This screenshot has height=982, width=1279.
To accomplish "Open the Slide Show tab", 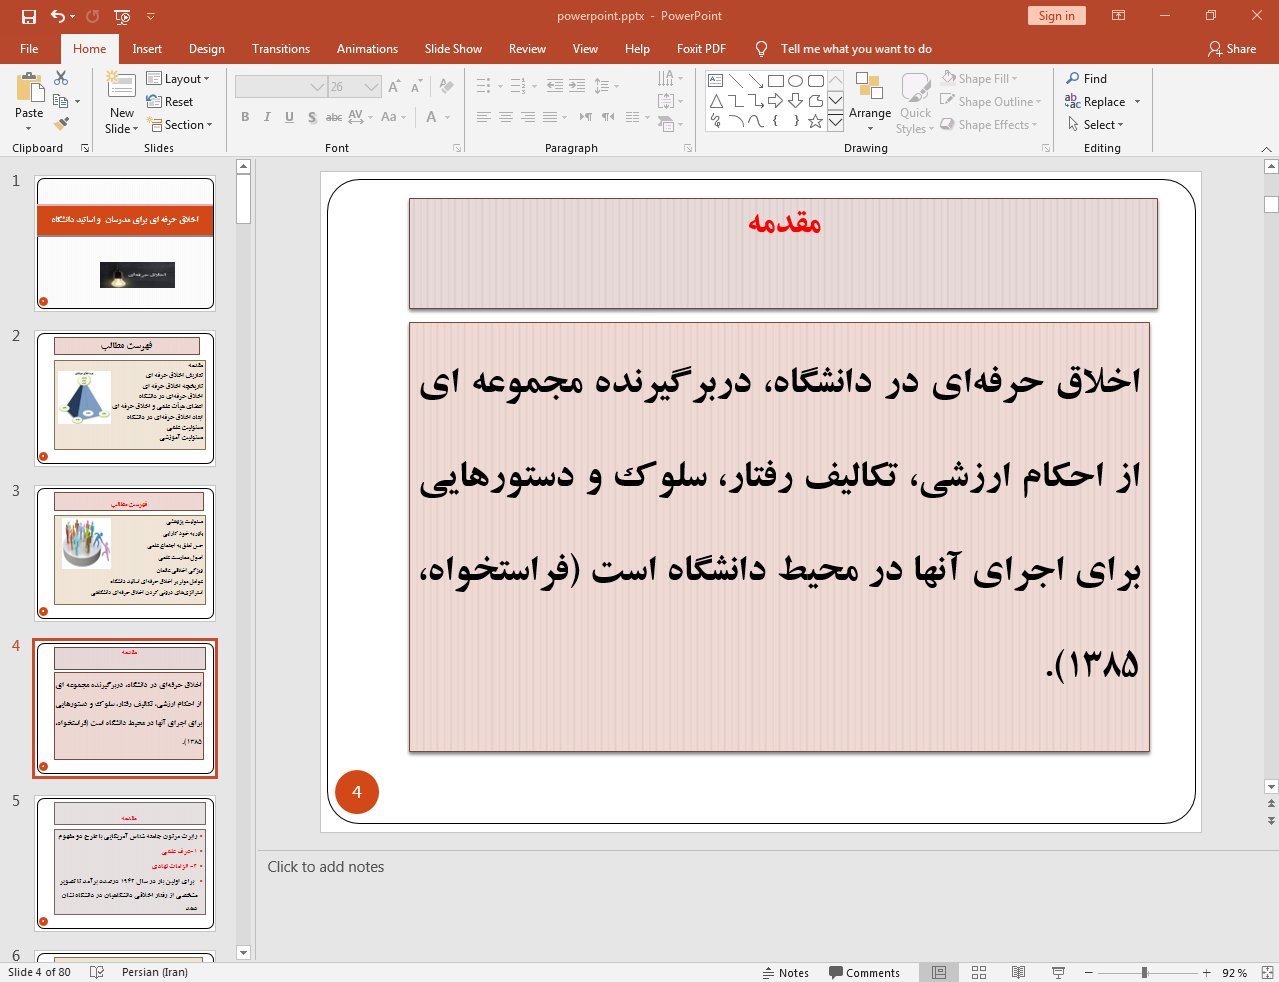I will tap(453, 49).
